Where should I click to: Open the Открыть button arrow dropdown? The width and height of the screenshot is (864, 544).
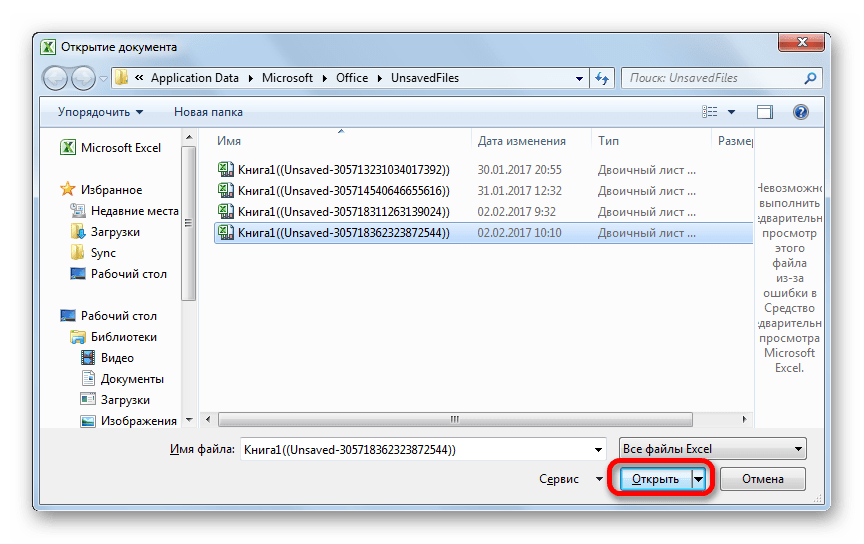[x=699, y=480]
